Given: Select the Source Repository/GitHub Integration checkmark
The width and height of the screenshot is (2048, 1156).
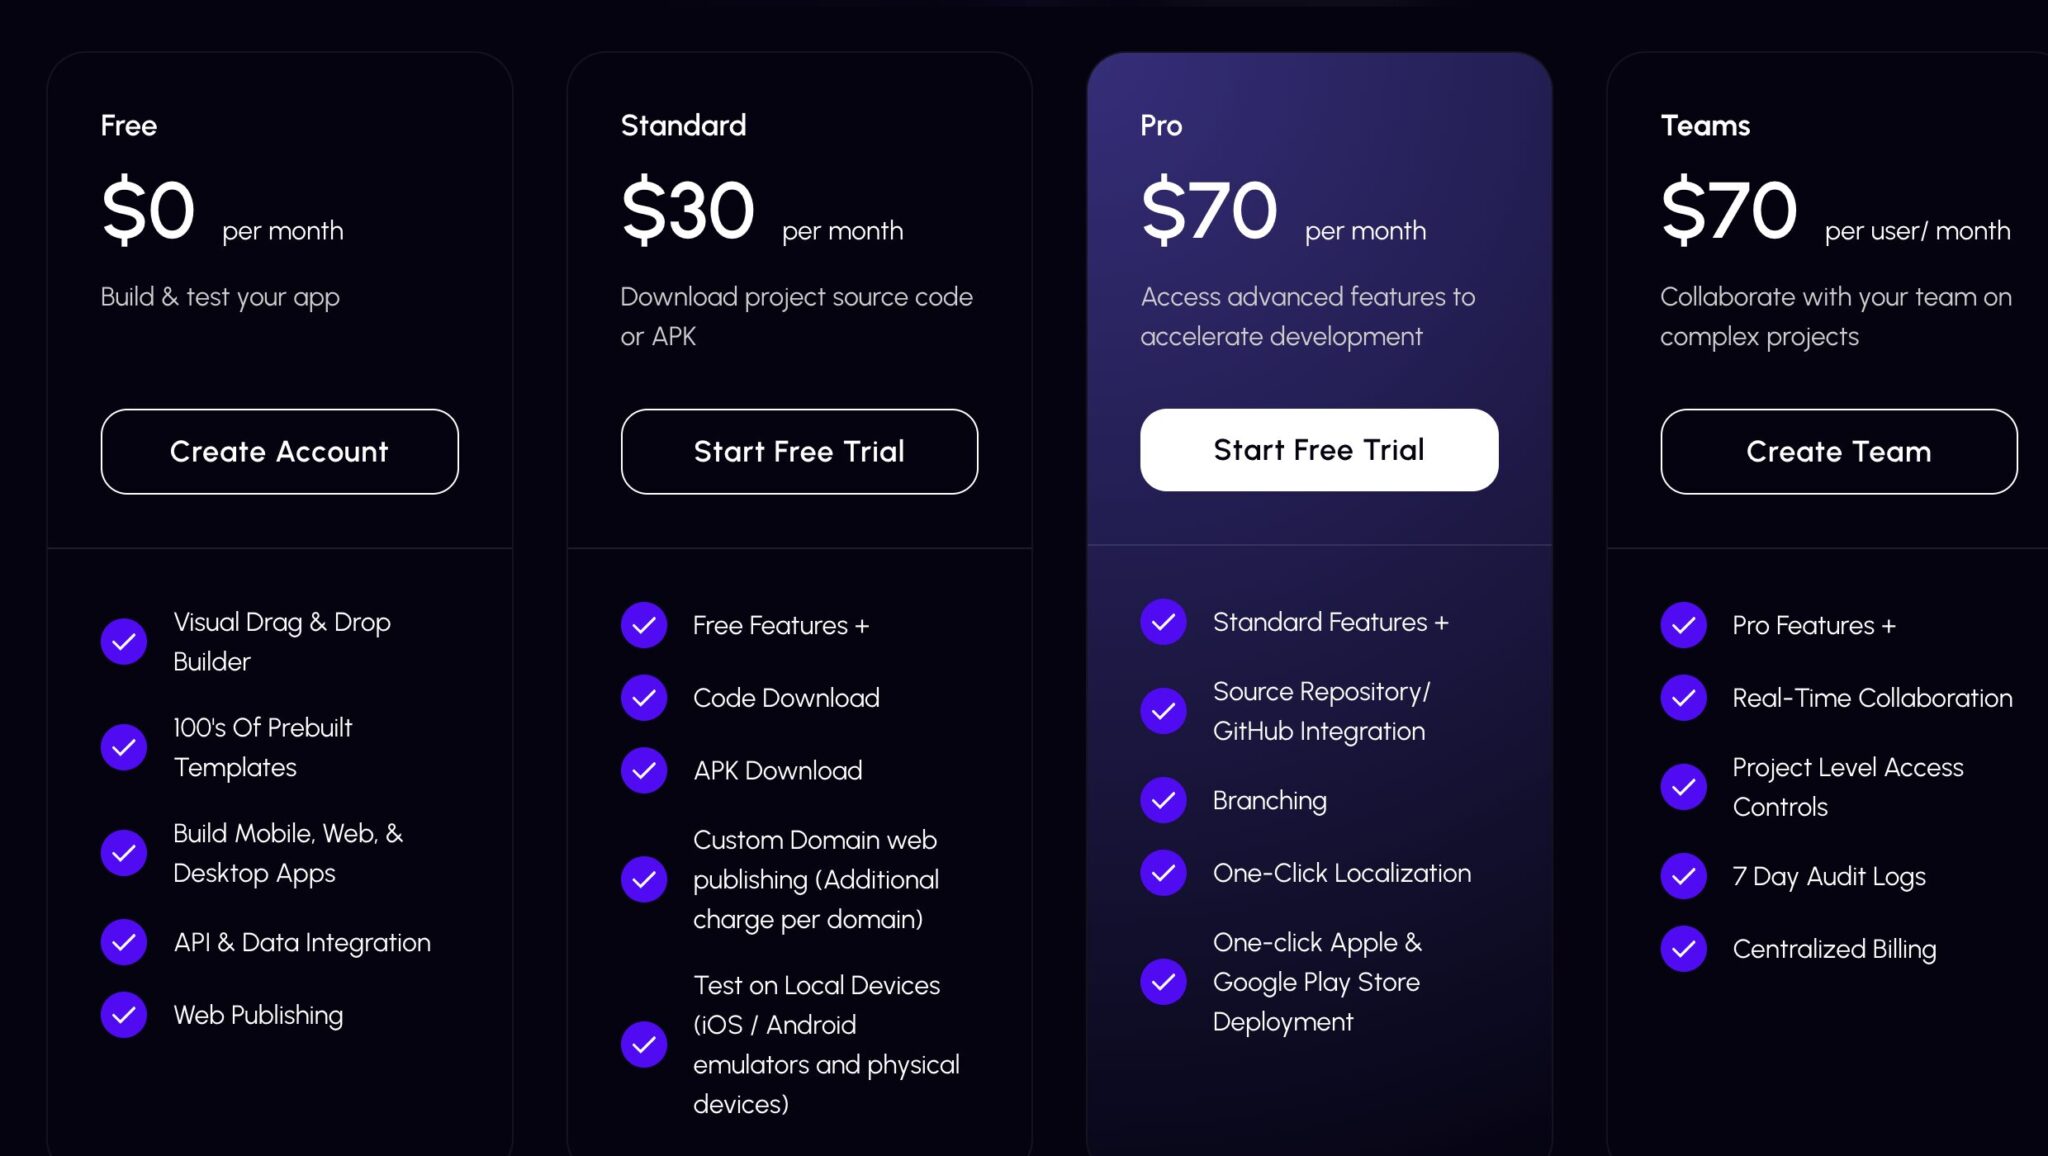Looking at the screenshot, I should (1163, 711).
